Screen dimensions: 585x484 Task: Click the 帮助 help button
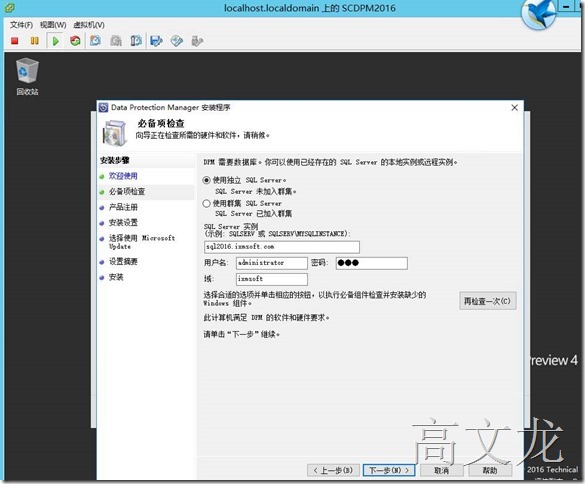(x=490, y=470)
